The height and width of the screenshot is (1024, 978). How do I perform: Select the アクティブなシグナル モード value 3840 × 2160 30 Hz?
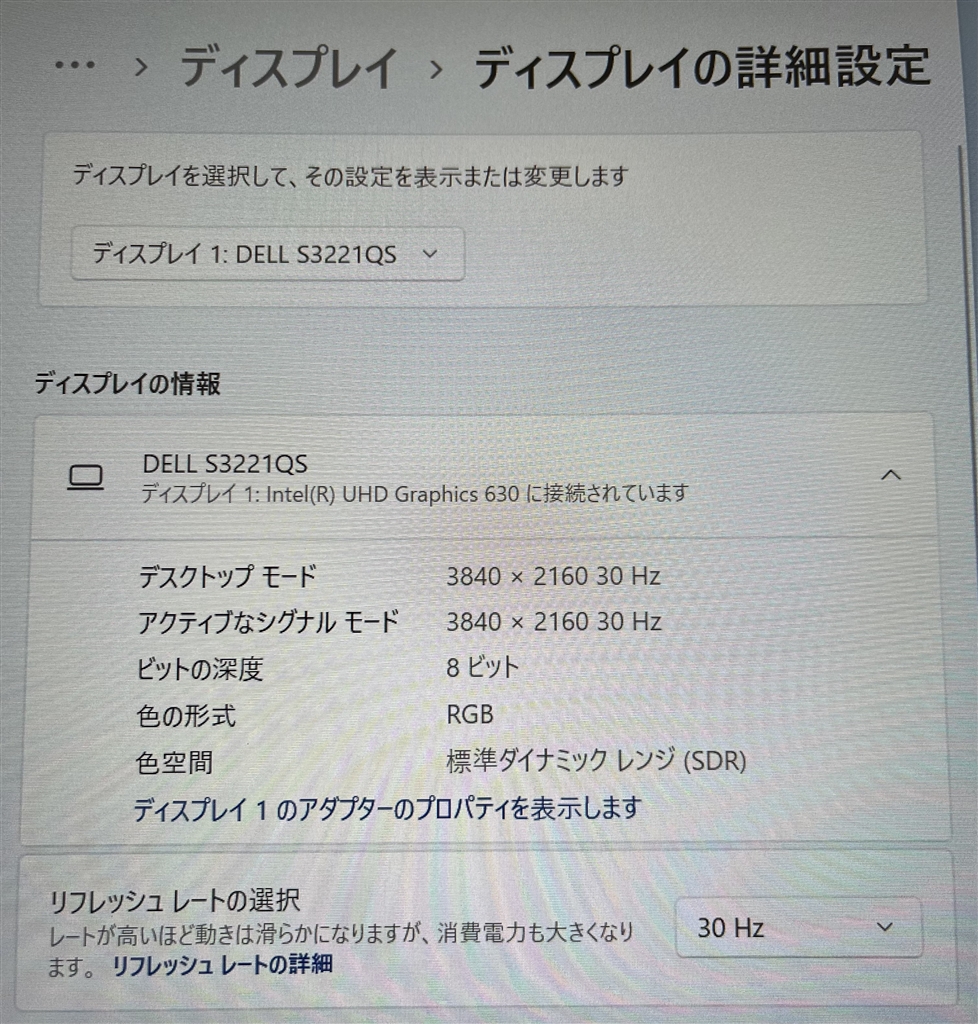554,622
